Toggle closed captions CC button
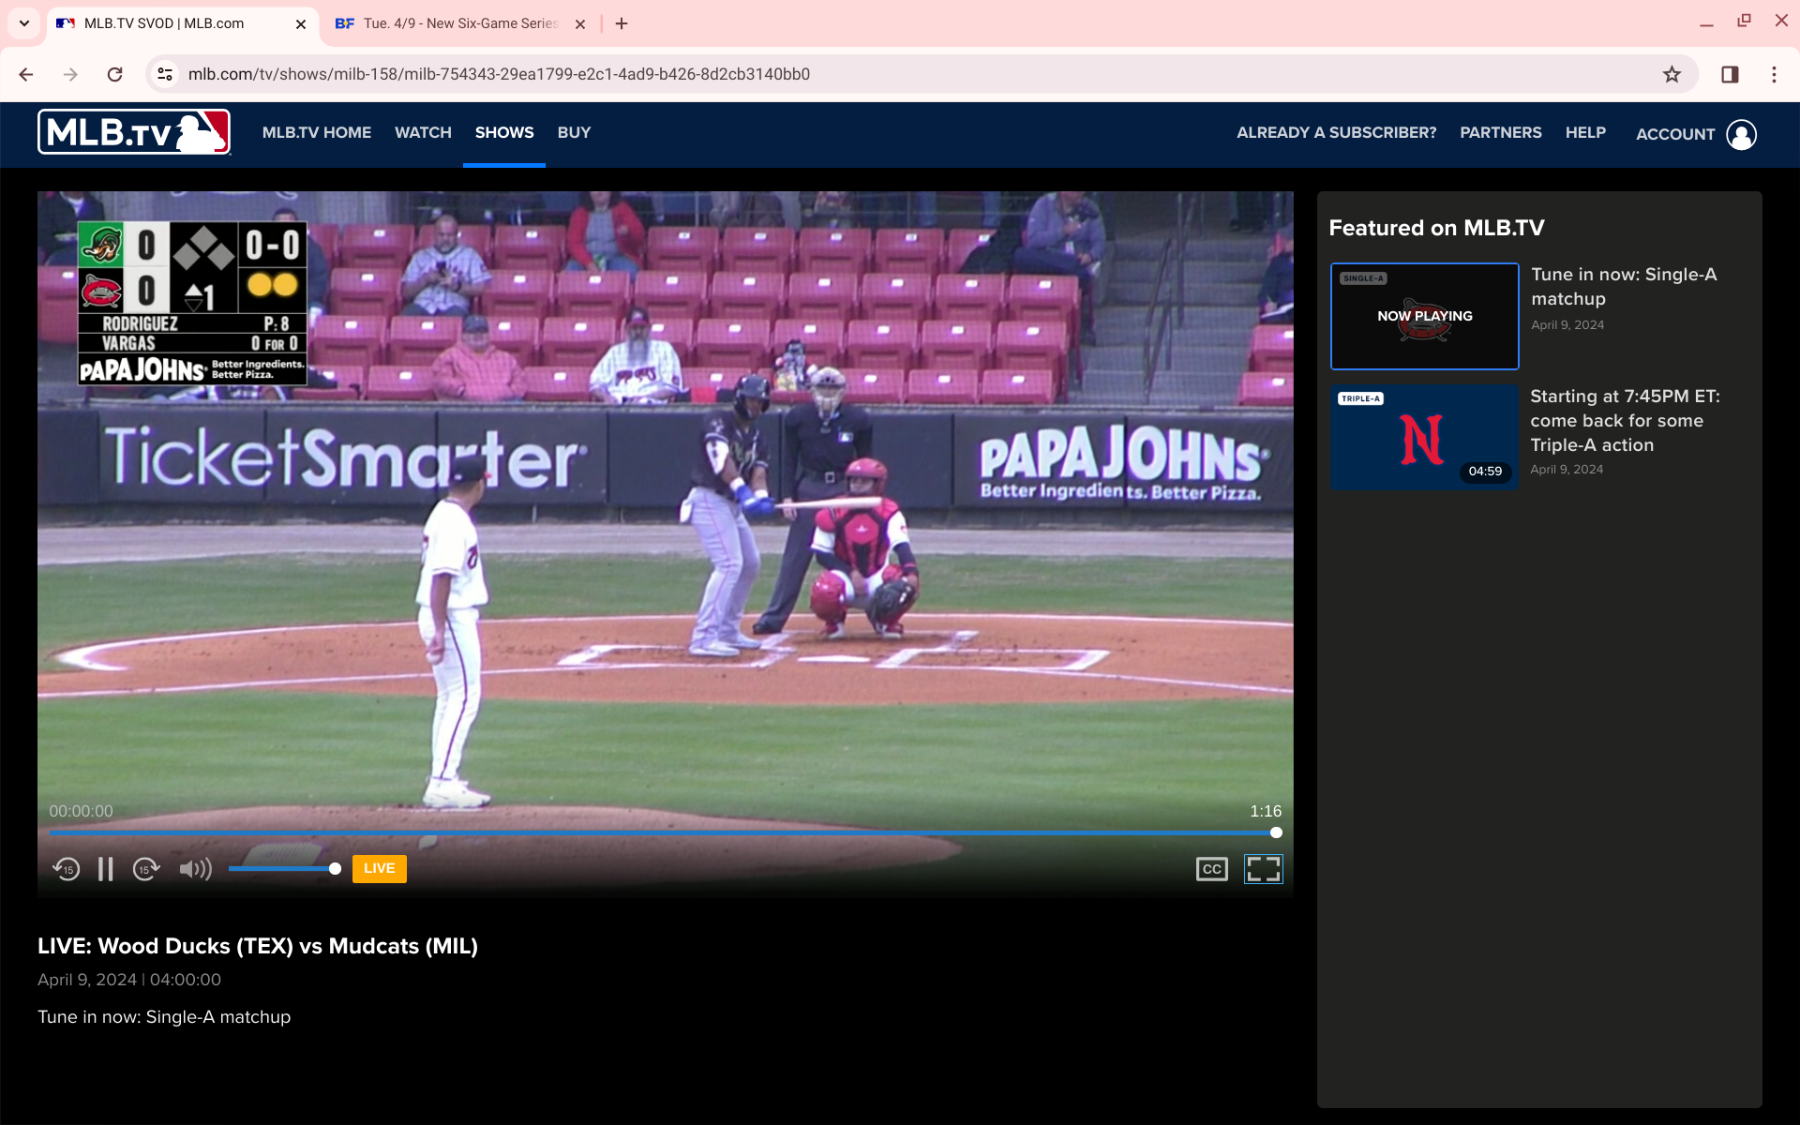The height and width of the screenshot is (1125, 1800). (1211, 869)
